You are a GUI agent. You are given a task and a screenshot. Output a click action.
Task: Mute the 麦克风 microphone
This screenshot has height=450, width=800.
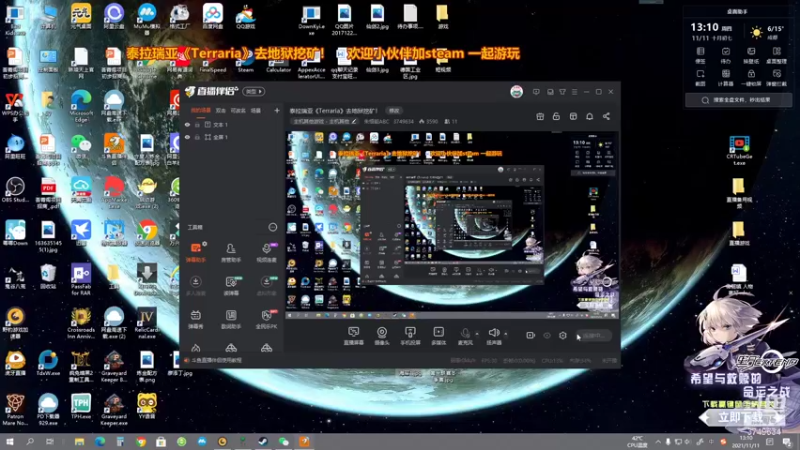(x=465, y=336)
